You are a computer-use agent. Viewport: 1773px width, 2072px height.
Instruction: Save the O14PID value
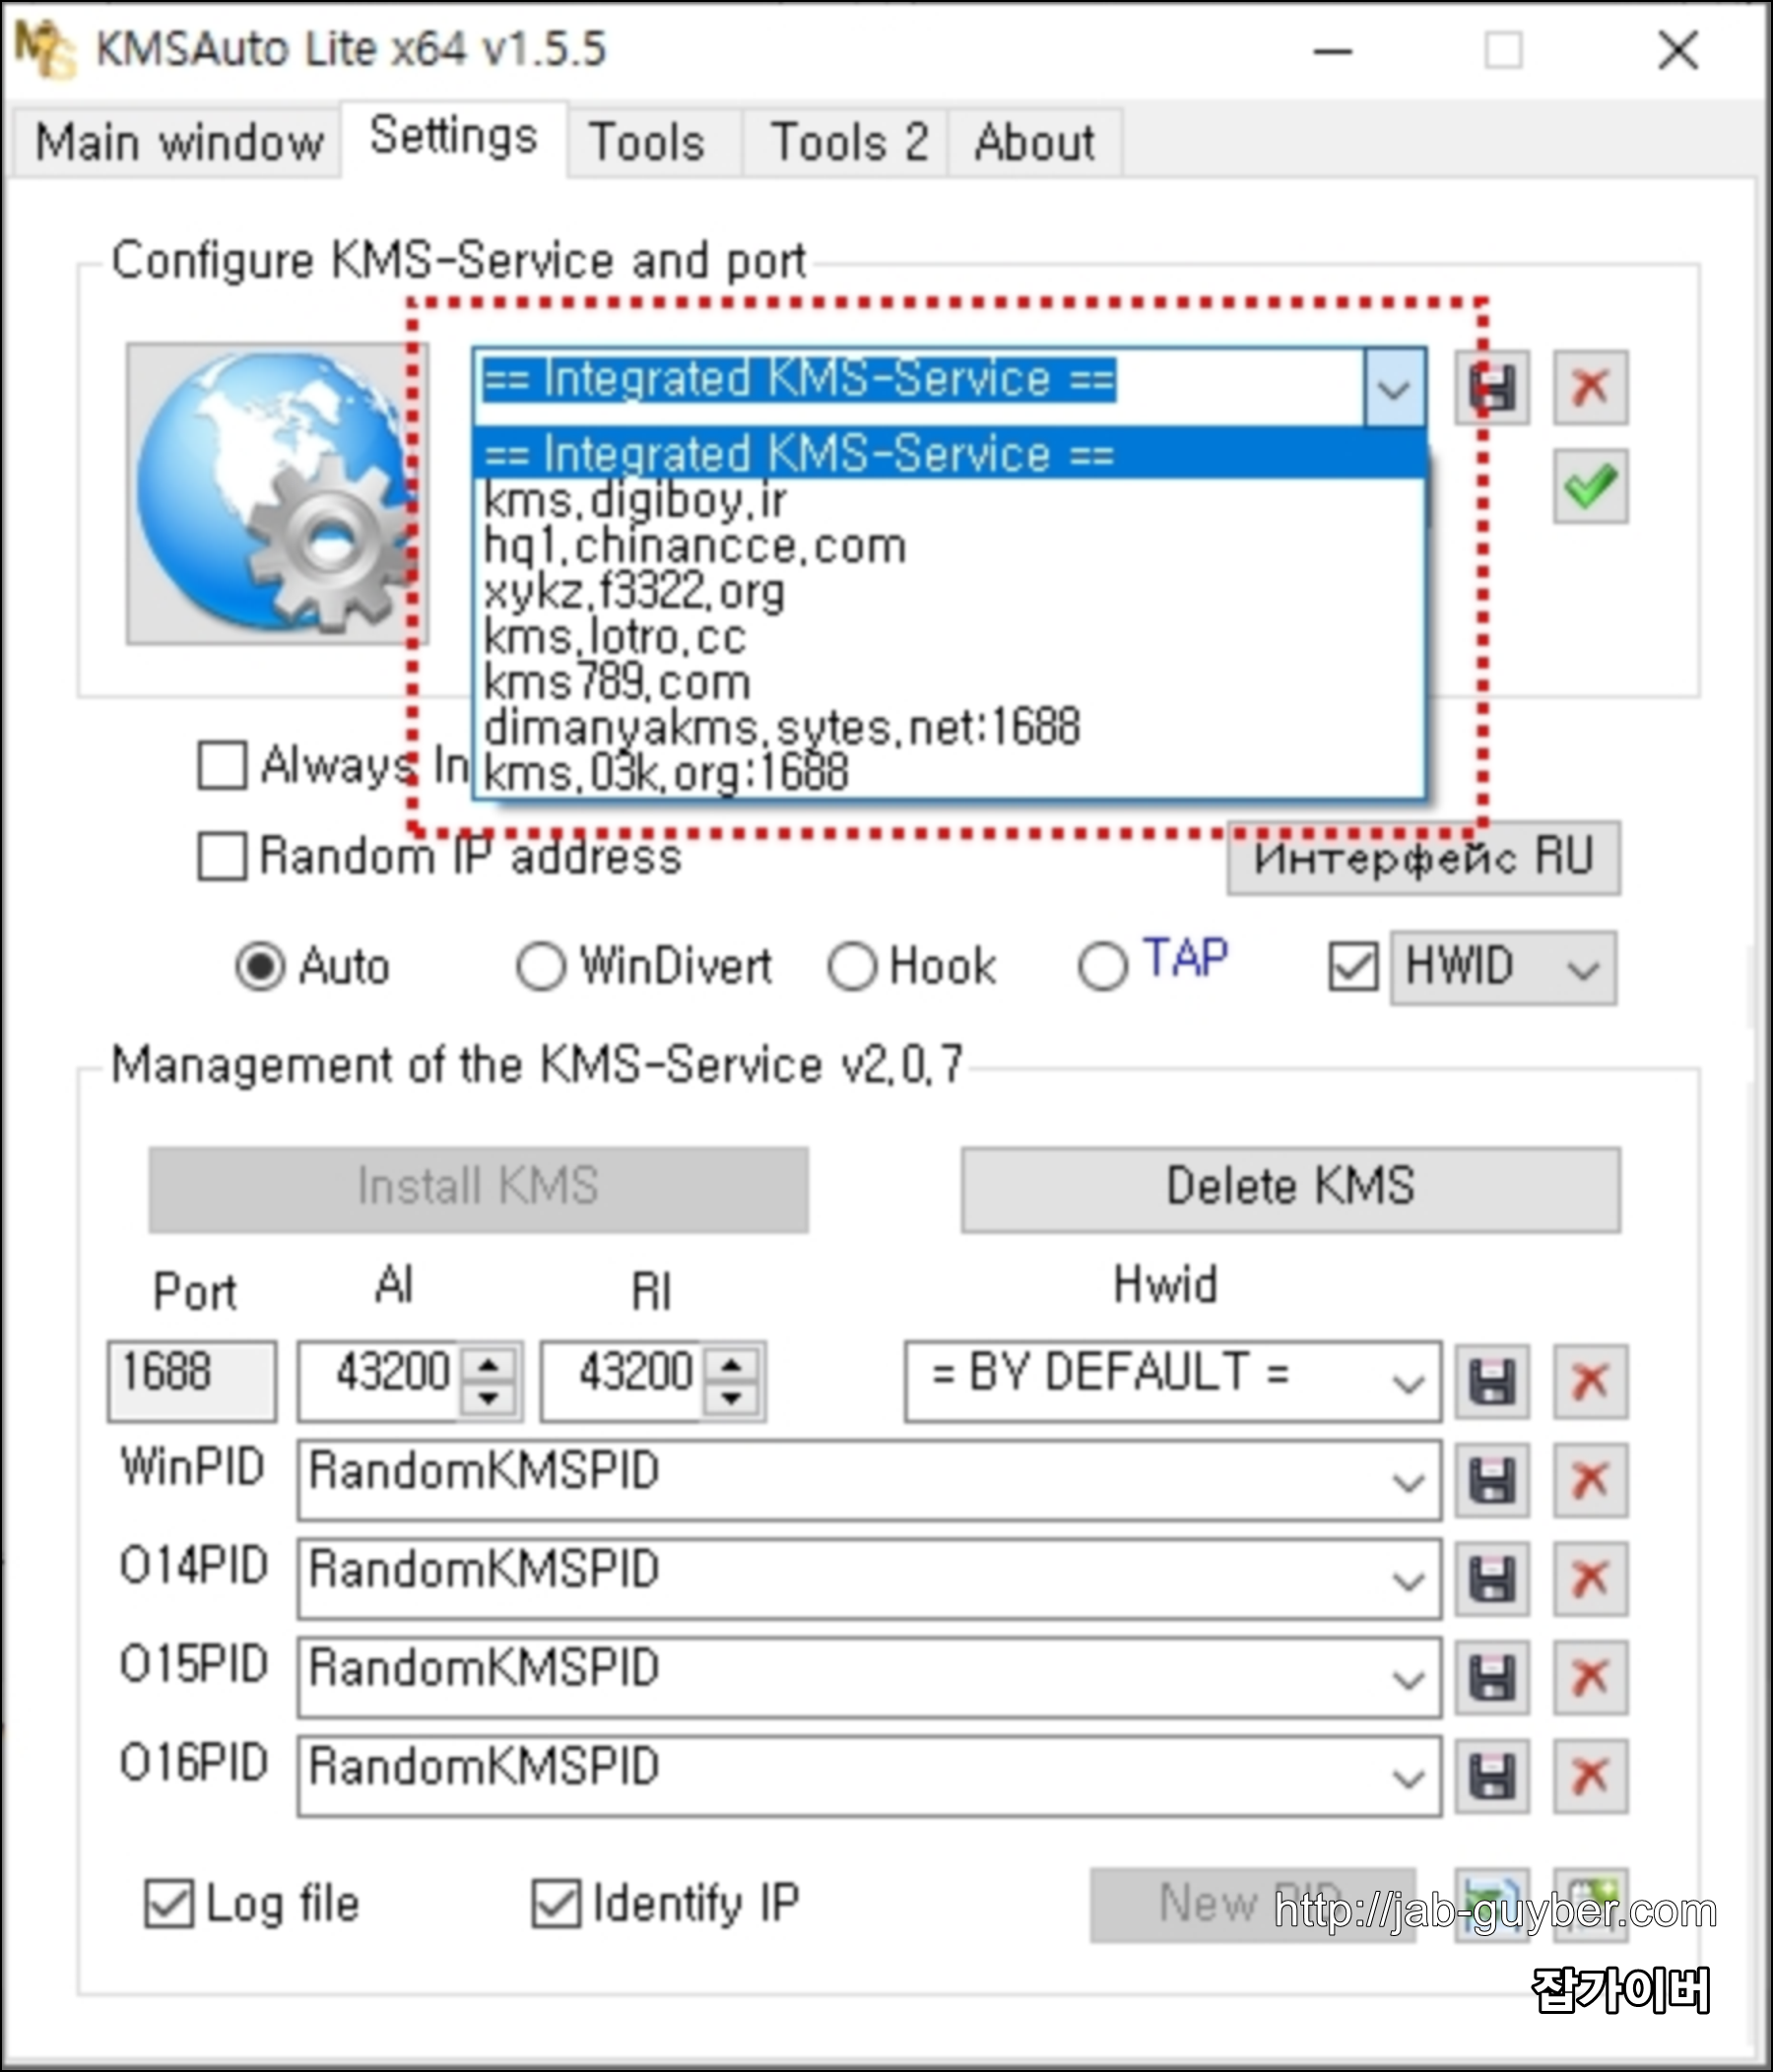click(x=1492, y=1579)
